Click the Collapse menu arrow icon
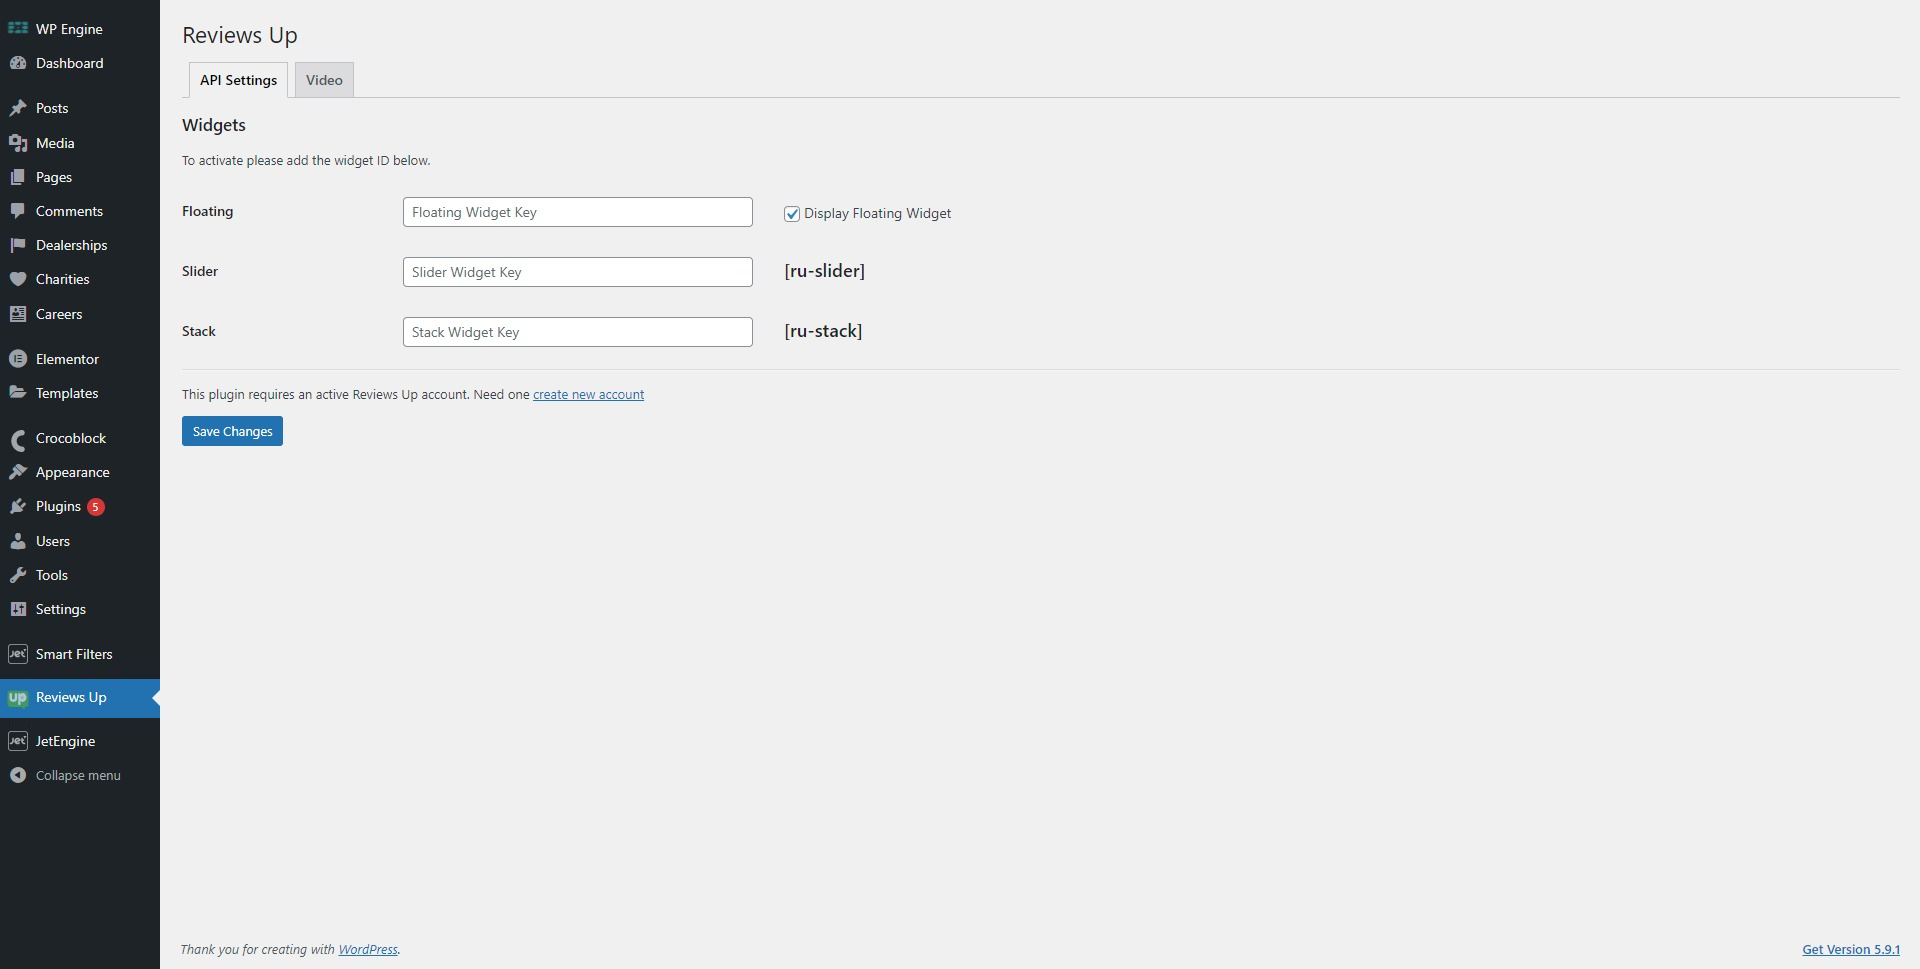Viewport: 1920px width, 969px height. [18, 775]
